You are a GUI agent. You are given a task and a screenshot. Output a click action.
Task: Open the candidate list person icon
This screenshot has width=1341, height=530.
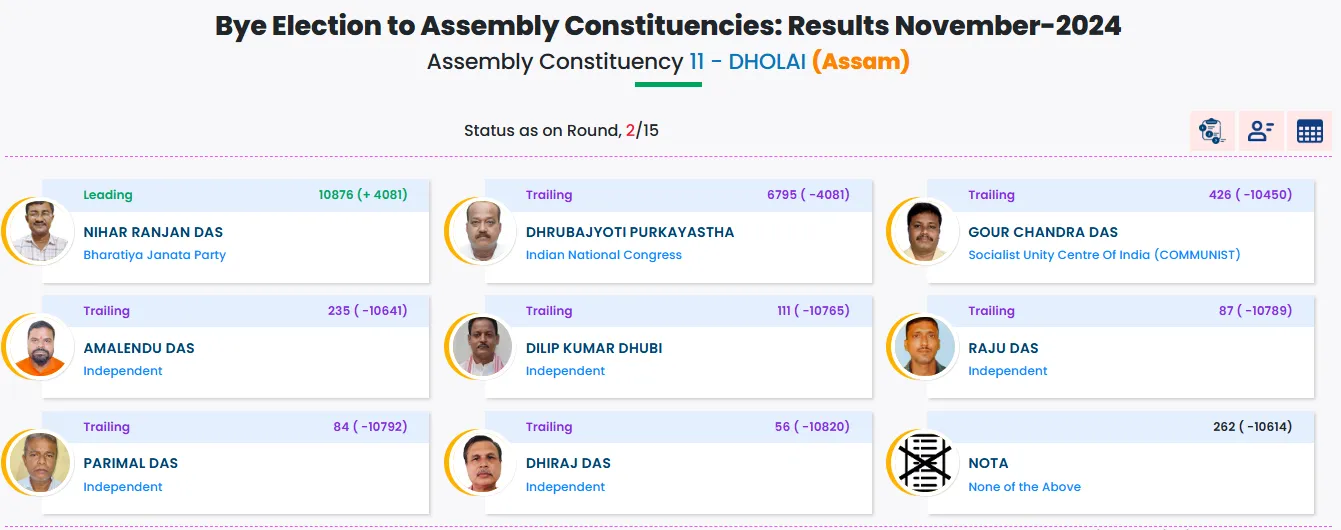tap(1260, 131)
